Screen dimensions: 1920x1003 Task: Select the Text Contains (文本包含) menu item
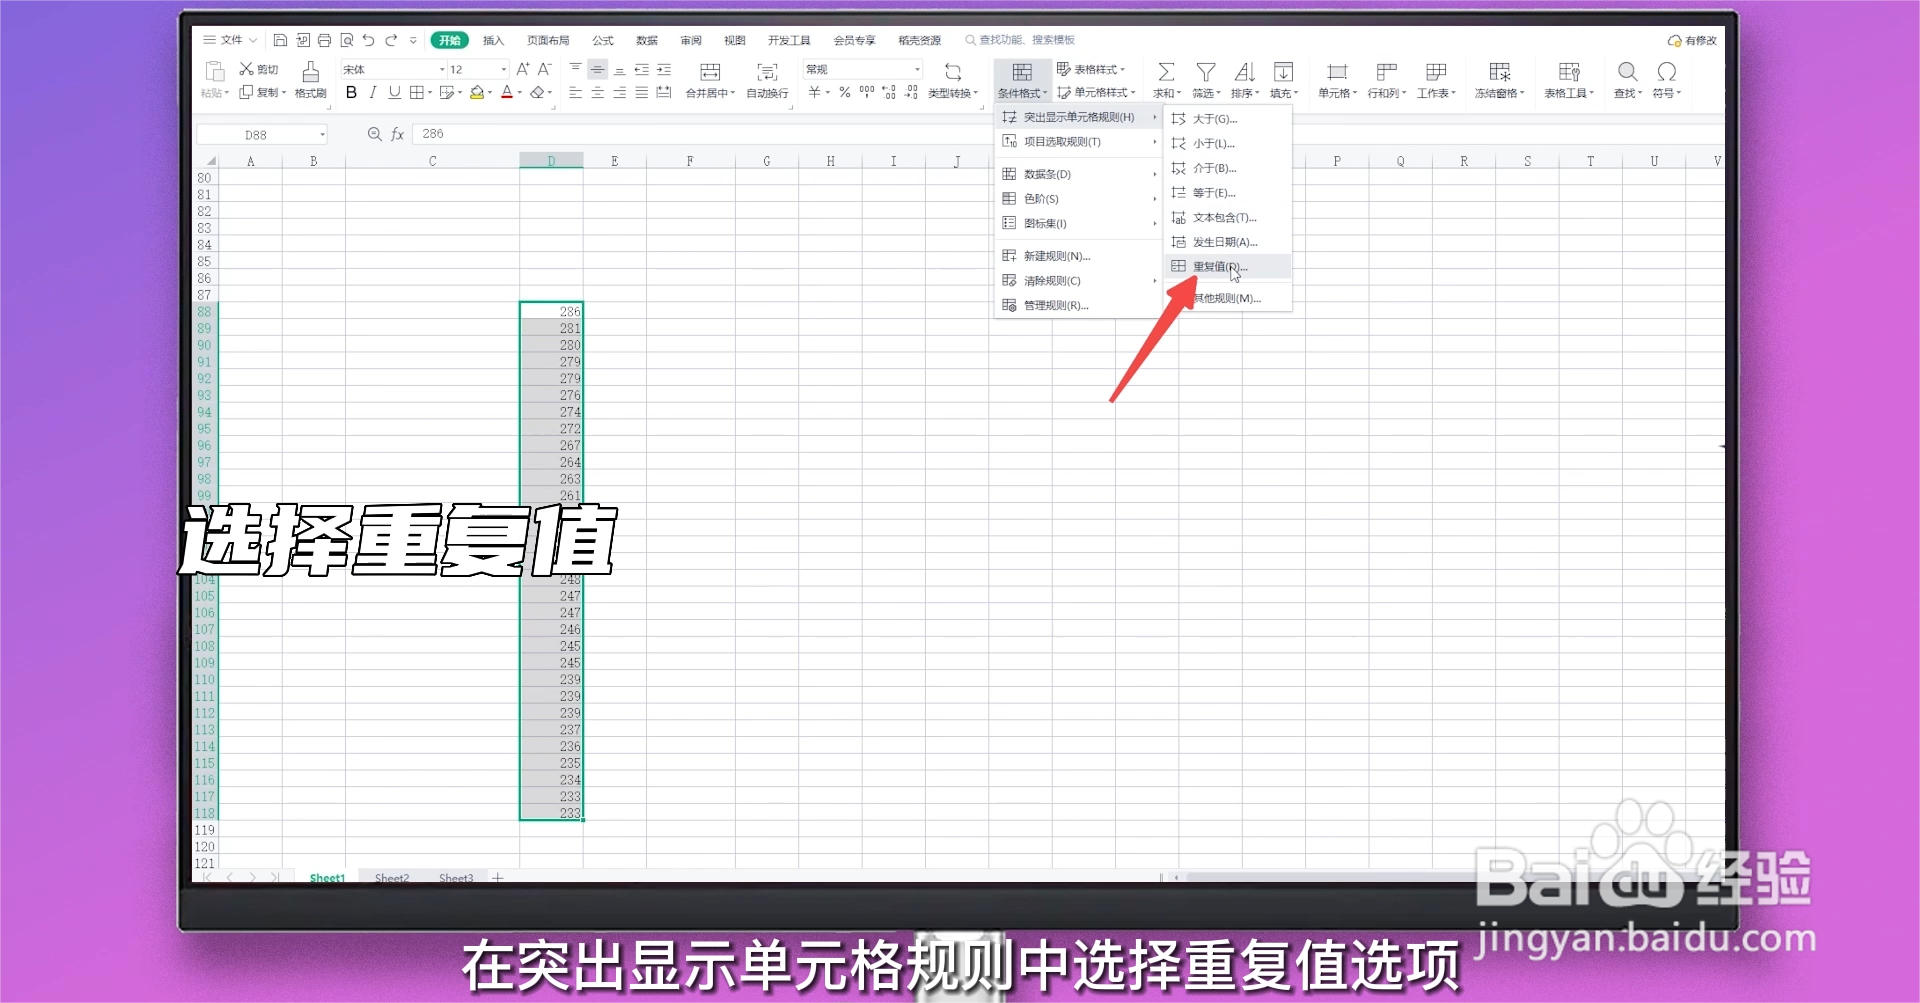tap(1228, 217)
